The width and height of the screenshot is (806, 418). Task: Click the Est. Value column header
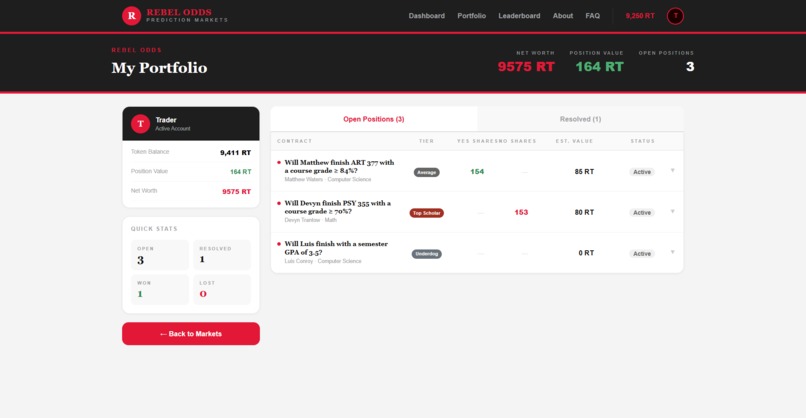(574, 141)
